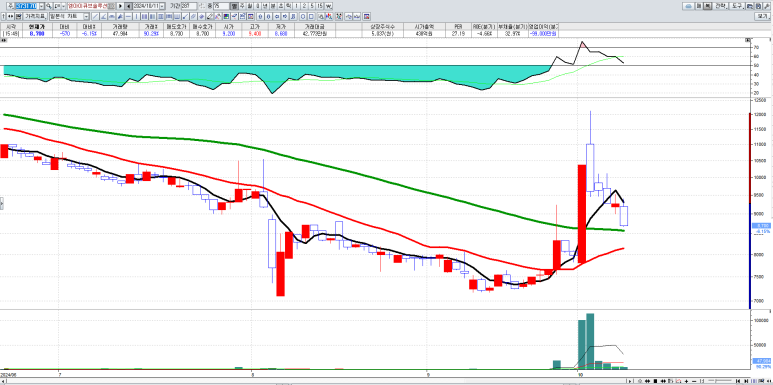
Task: Click the zoom out minus icon
Action: click(x=694, y=381)
